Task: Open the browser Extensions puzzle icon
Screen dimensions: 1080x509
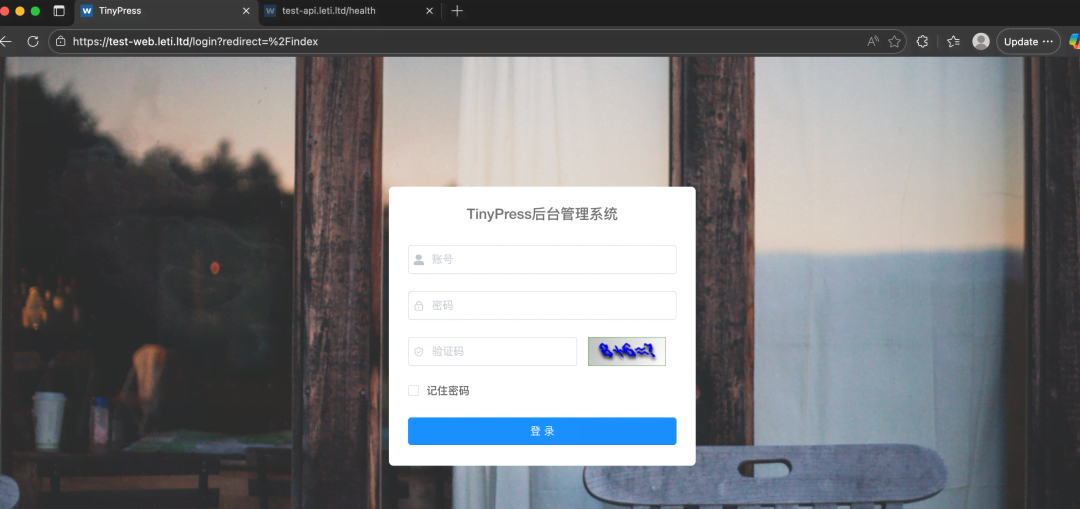Action: pos(923,42)
